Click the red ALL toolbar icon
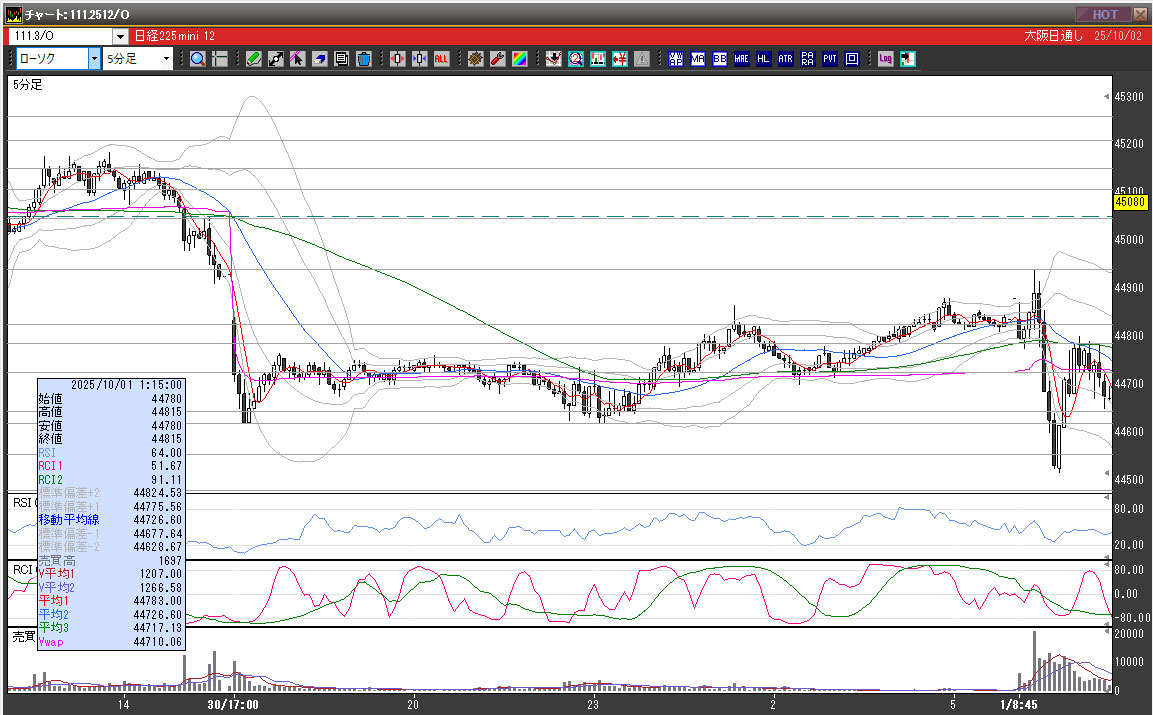 pyautogui.click(x=441, y=59)
